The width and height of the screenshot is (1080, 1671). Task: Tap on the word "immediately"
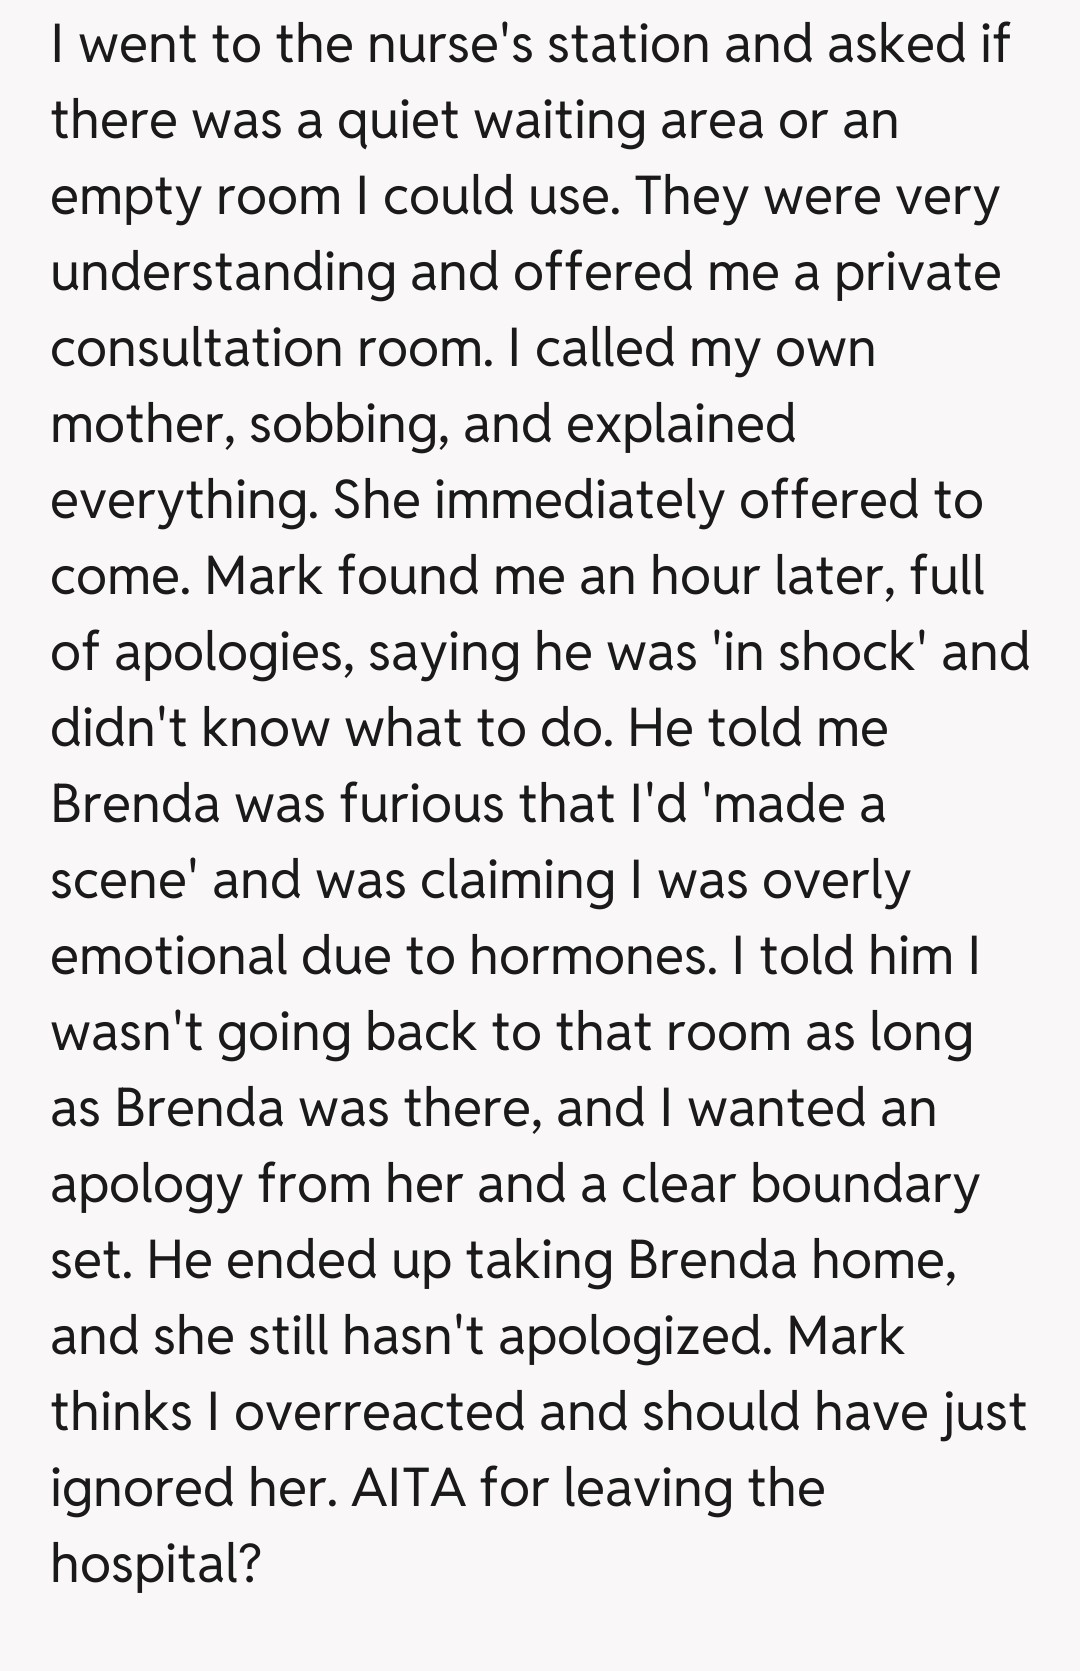click(x=578, y=500)
